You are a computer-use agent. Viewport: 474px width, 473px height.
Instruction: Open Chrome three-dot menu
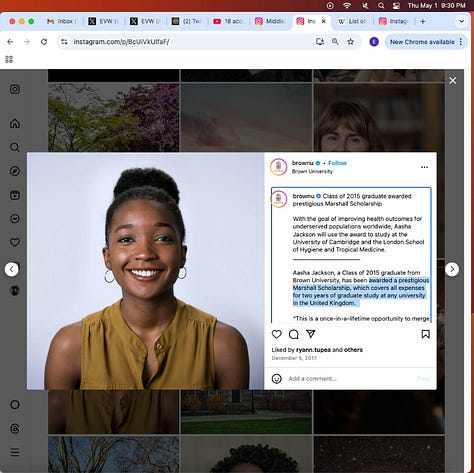461,42
